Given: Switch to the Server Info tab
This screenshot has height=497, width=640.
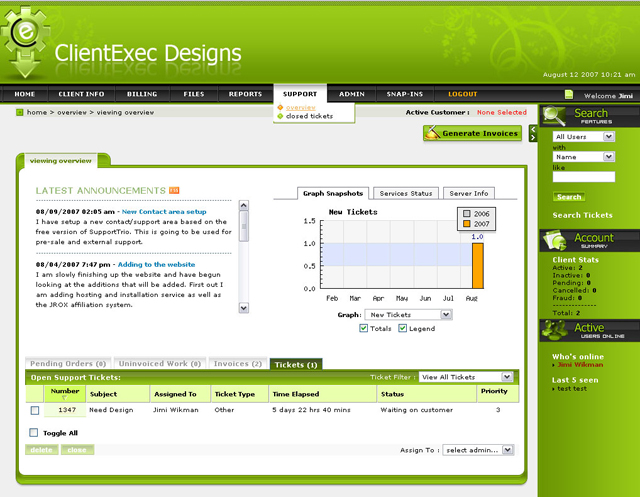Looking at the screenshot, I should pos(469,193).
